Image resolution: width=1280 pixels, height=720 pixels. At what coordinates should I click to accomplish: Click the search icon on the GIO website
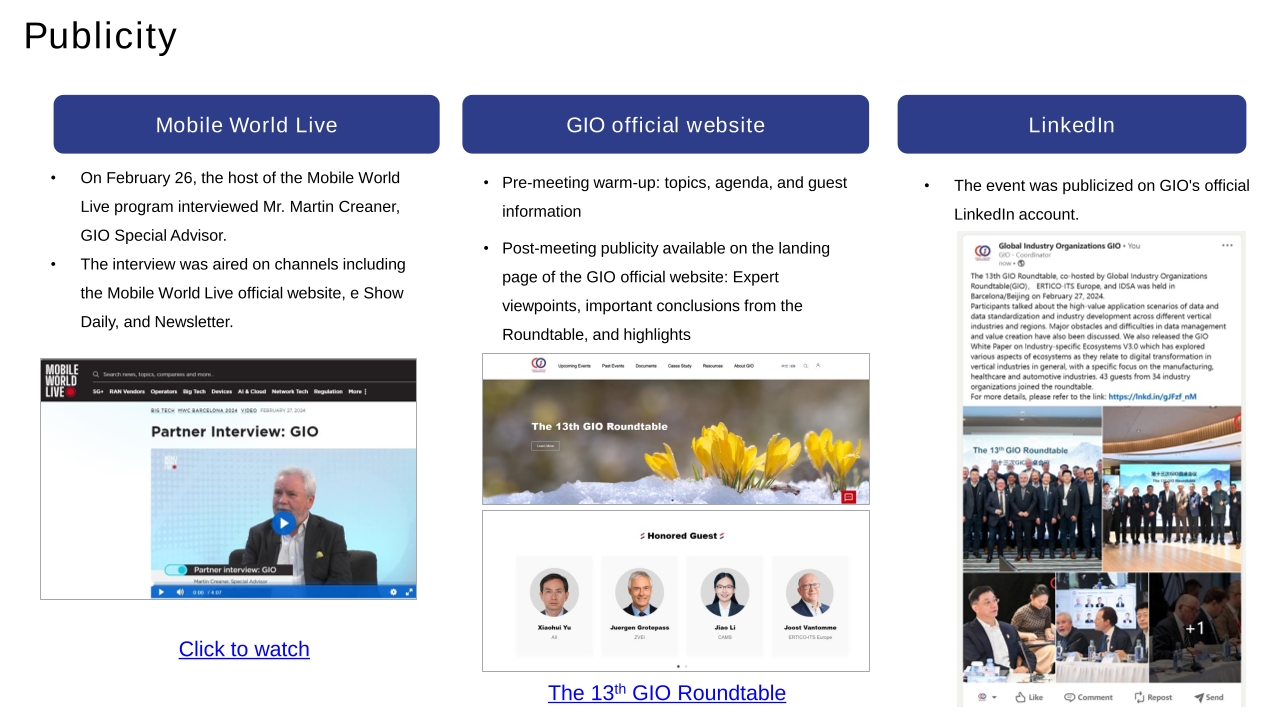(806, 366)
